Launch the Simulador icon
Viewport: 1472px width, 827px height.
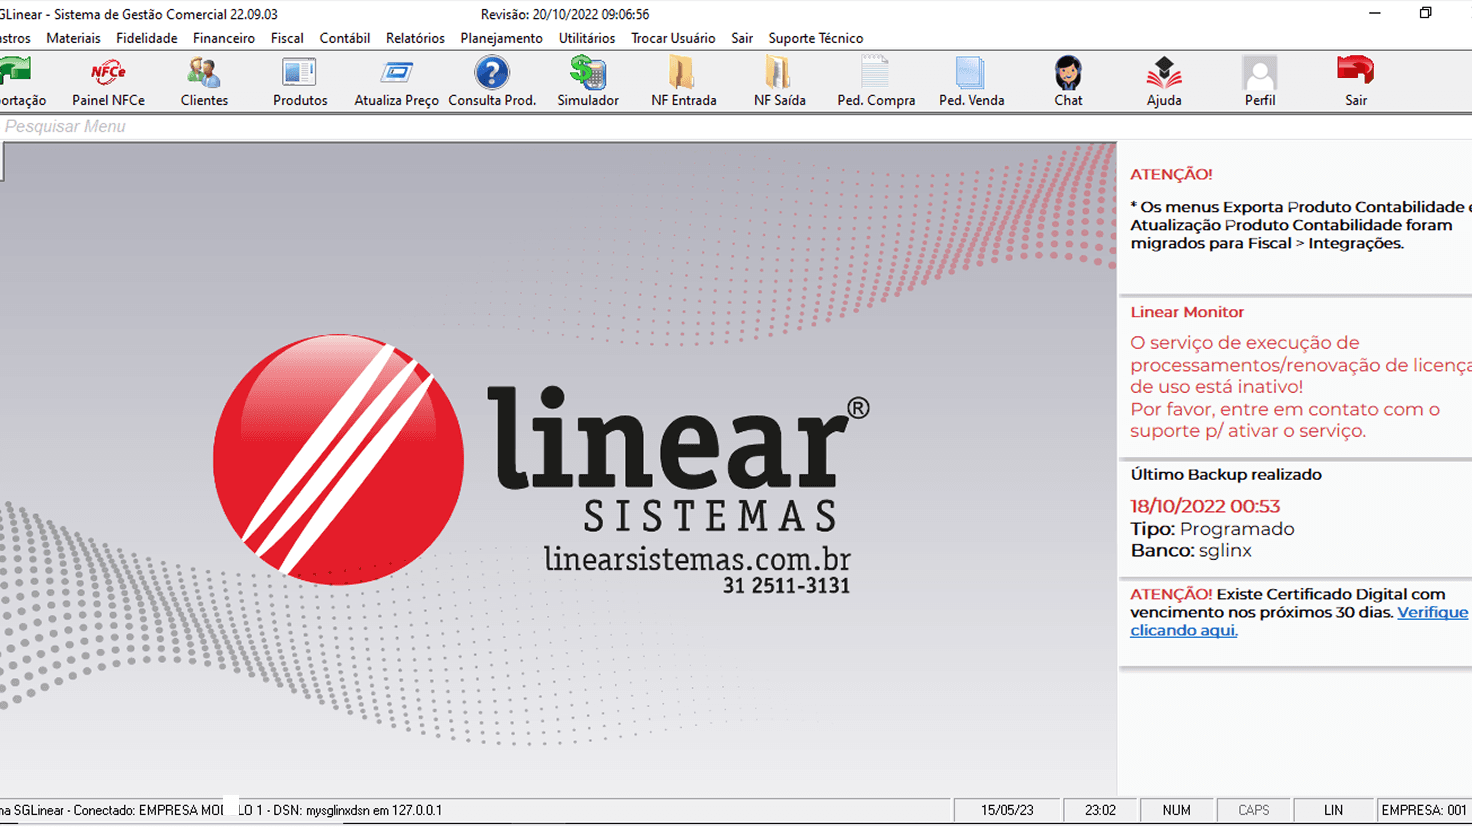pyautogui.click(x=588, y=81)
